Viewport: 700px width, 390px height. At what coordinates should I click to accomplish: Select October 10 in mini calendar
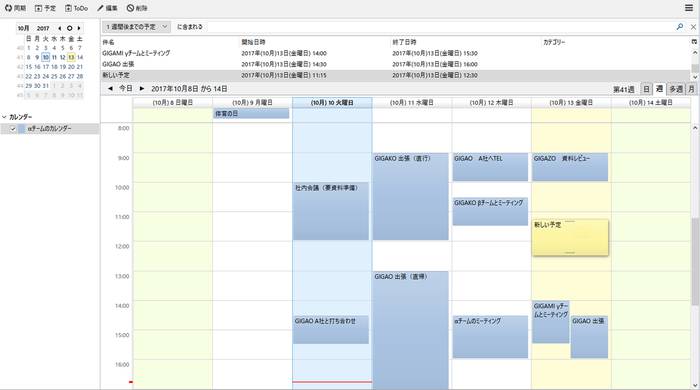pos(46,57)
